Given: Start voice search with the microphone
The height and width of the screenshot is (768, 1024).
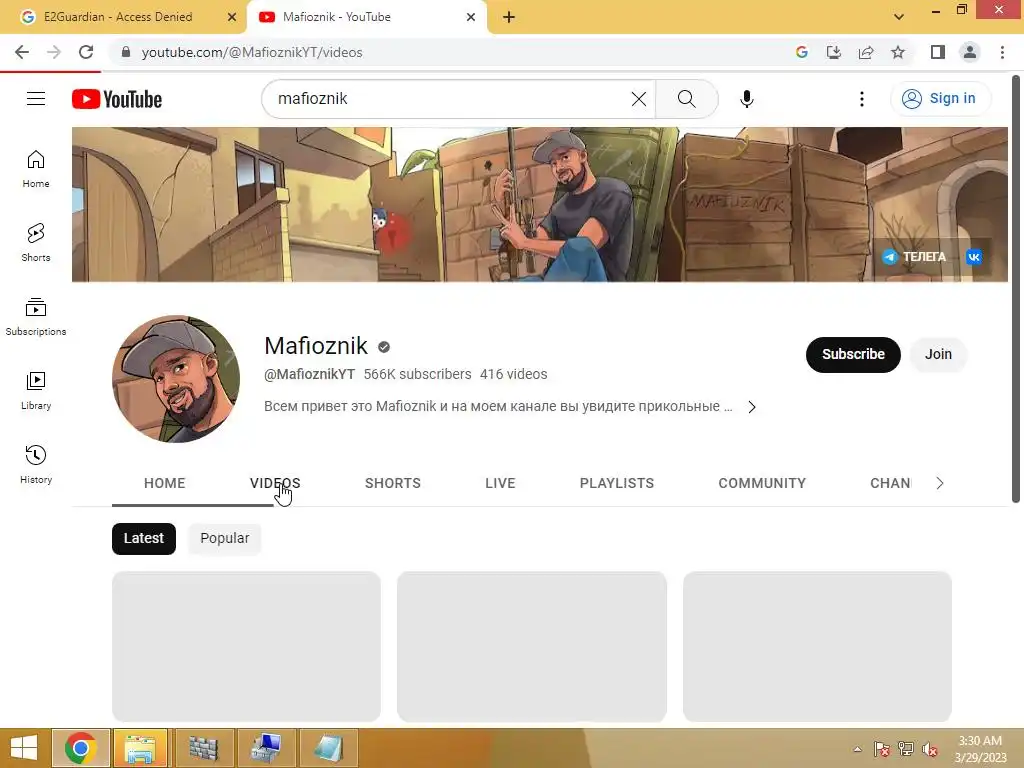Looking at the screenshot, I should pyautogui.click(x=746, y=99).
